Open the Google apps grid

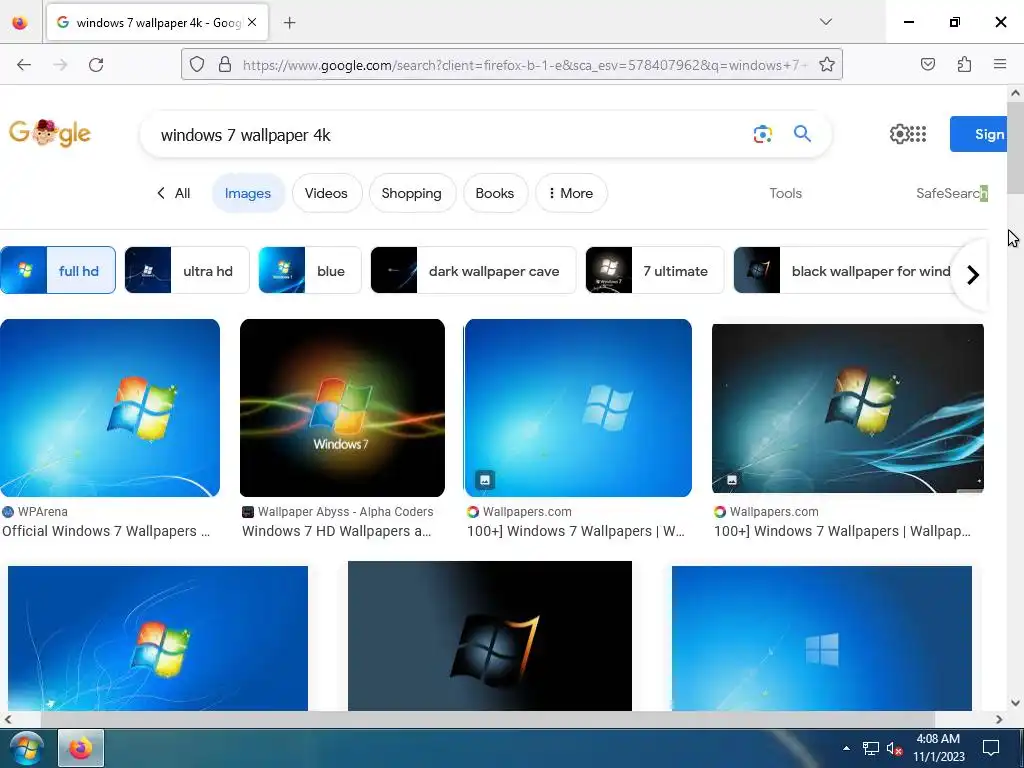pos(918,134)
